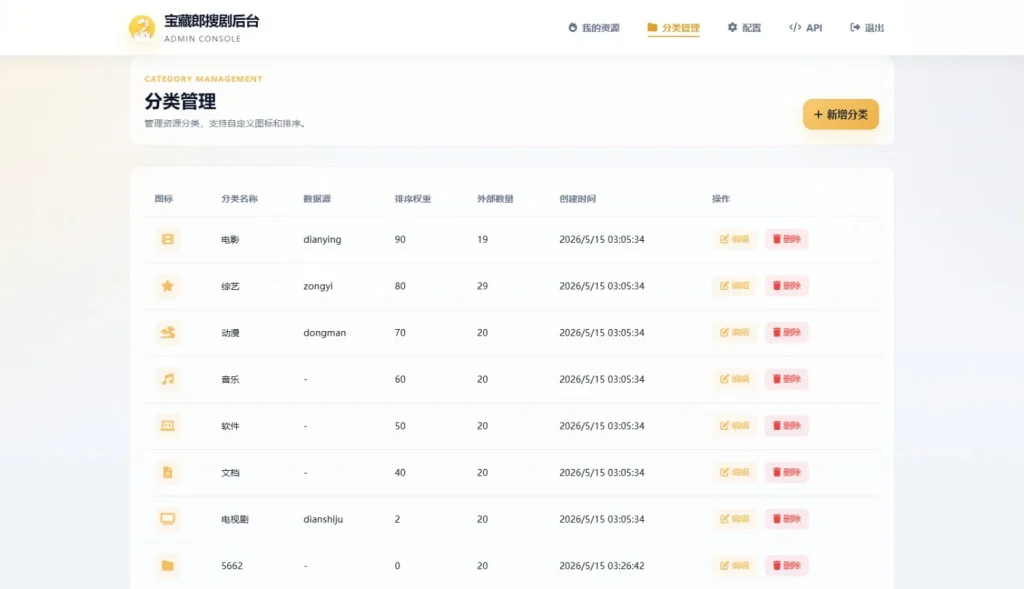Delete the 文档 category
Image resolution: width=1024 pixels, height=589 pixels.
pos(787,472)
